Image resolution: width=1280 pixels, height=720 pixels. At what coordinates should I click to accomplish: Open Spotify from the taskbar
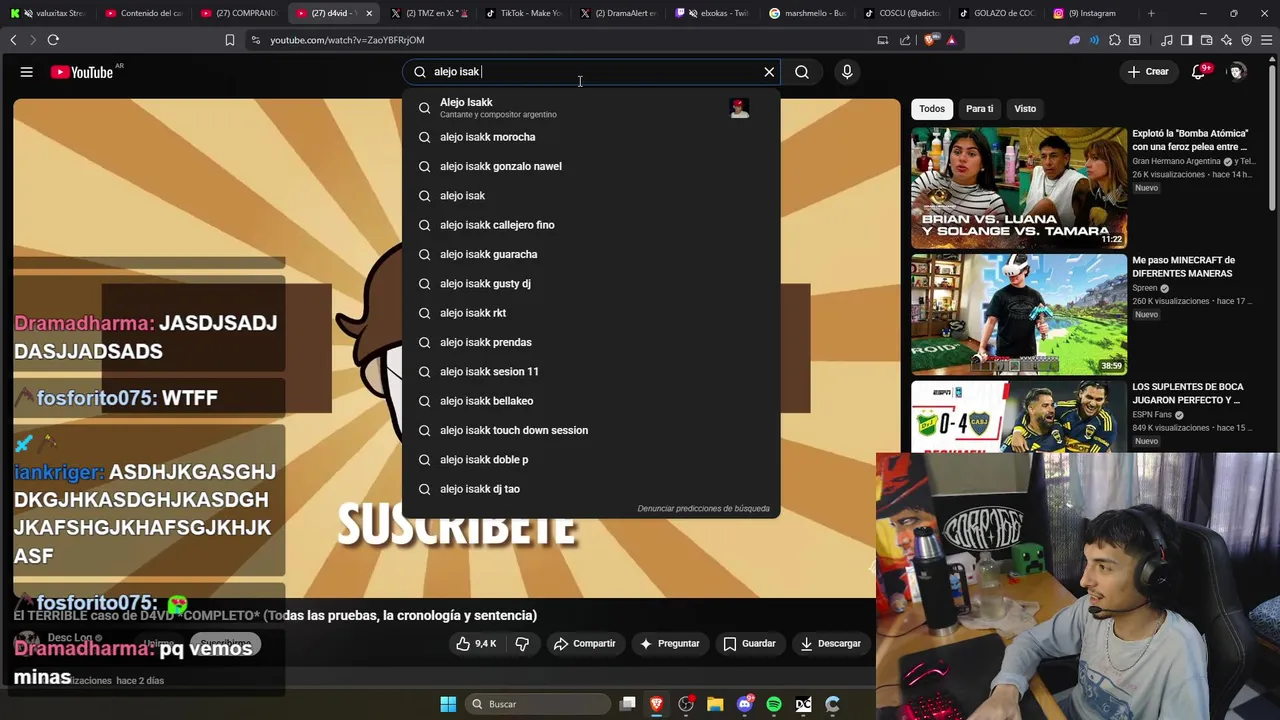click(x=774, y=704)
